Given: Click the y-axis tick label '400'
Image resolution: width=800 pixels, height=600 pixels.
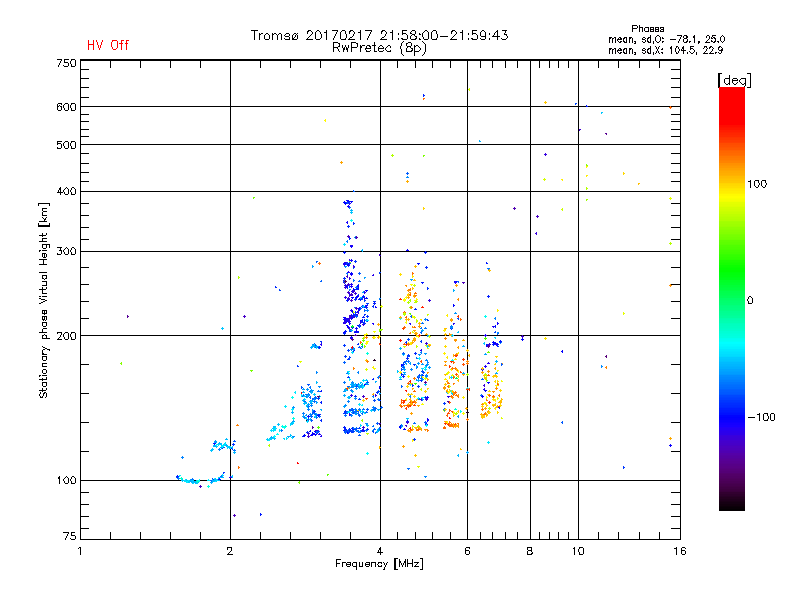Looking at the screenshot, I should [66, 191].
